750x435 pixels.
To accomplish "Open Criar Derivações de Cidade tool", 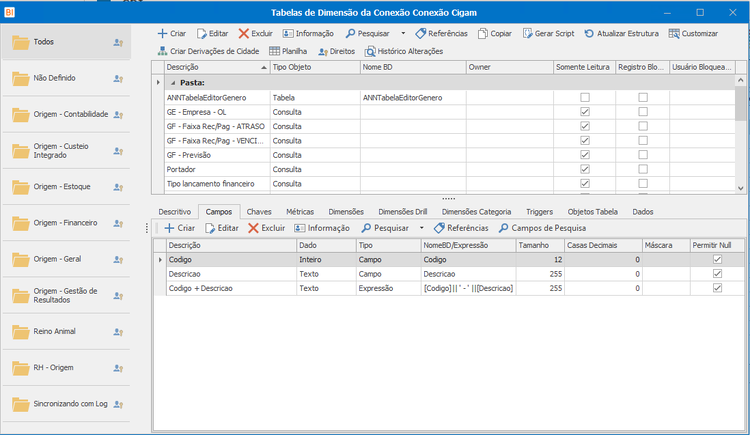I will coord(208,51).
